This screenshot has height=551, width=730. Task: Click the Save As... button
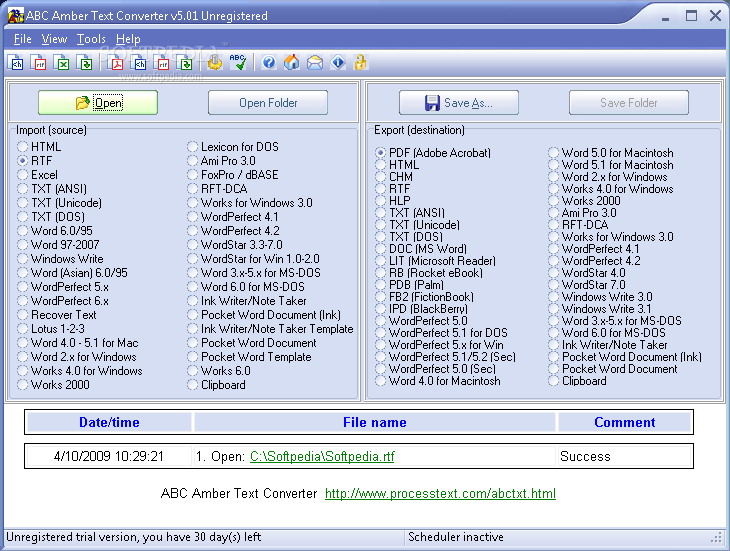[459, 102]
